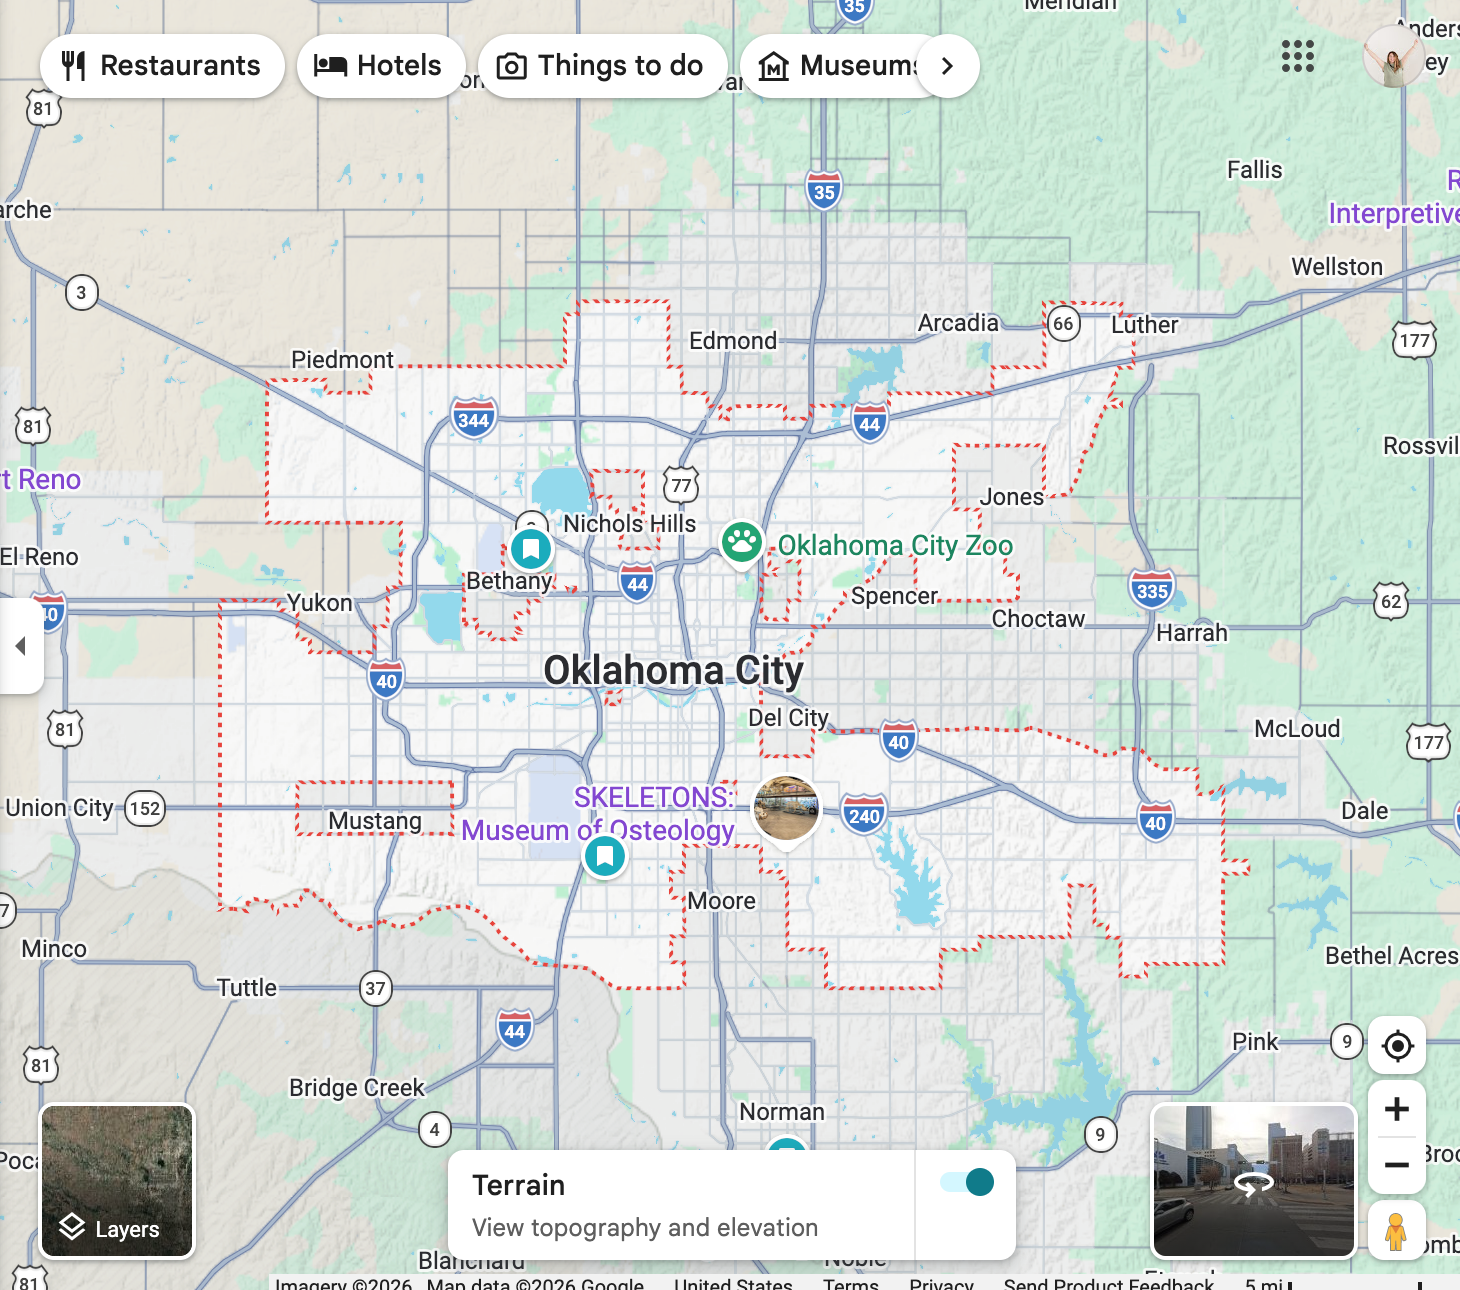Click the Norman city label
This screenshot has height=1290, width=1460.
click(x=782, y=1112)
